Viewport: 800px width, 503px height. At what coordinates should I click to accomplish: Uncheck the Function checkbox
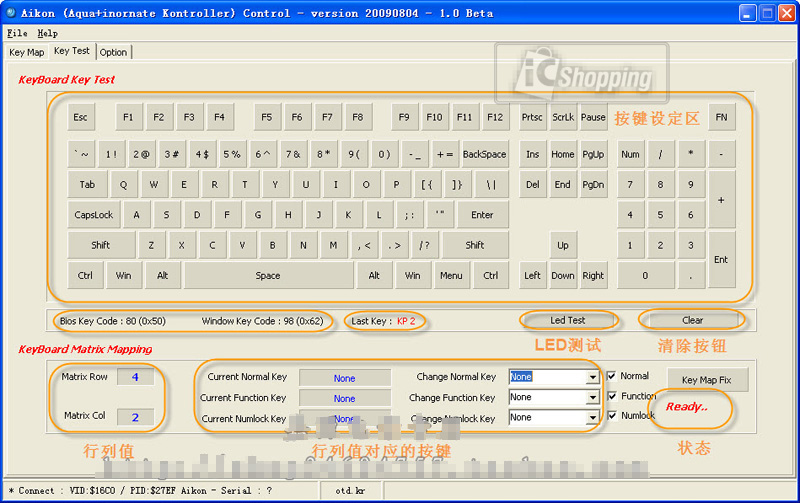(612, 396)
